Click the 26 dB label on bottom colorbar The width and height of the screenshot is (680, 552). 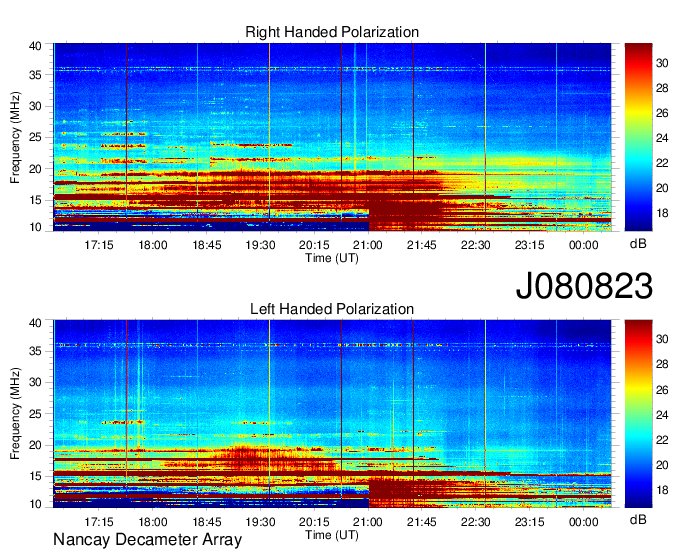pyautogui.click(x=662, y=390)
